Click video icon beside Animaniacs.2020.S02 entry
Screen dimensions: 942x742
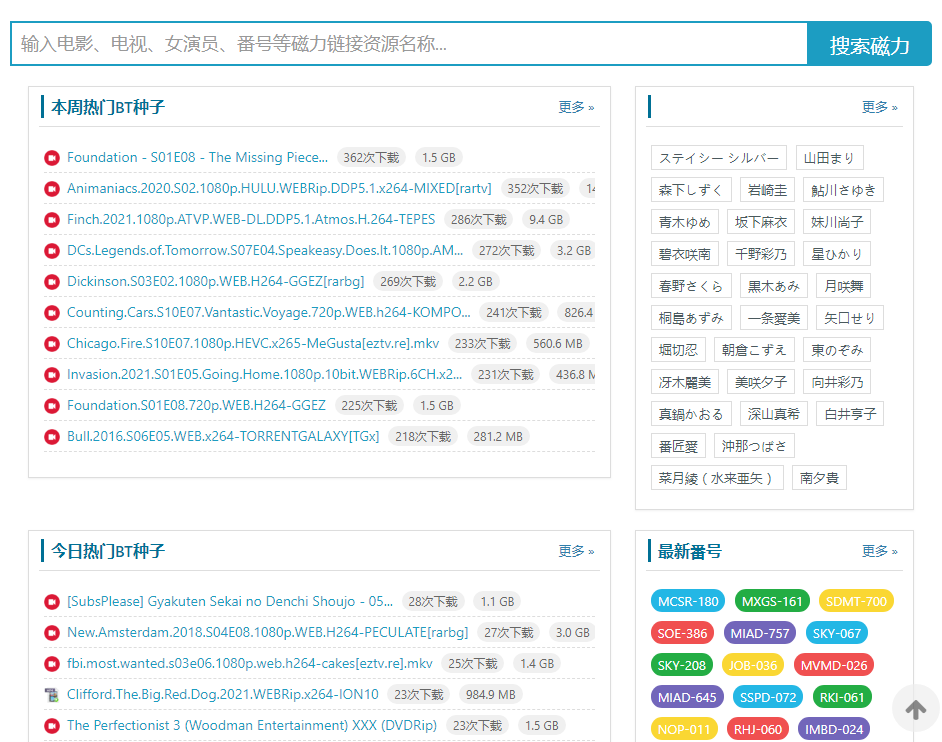click(x=52, y=189)
